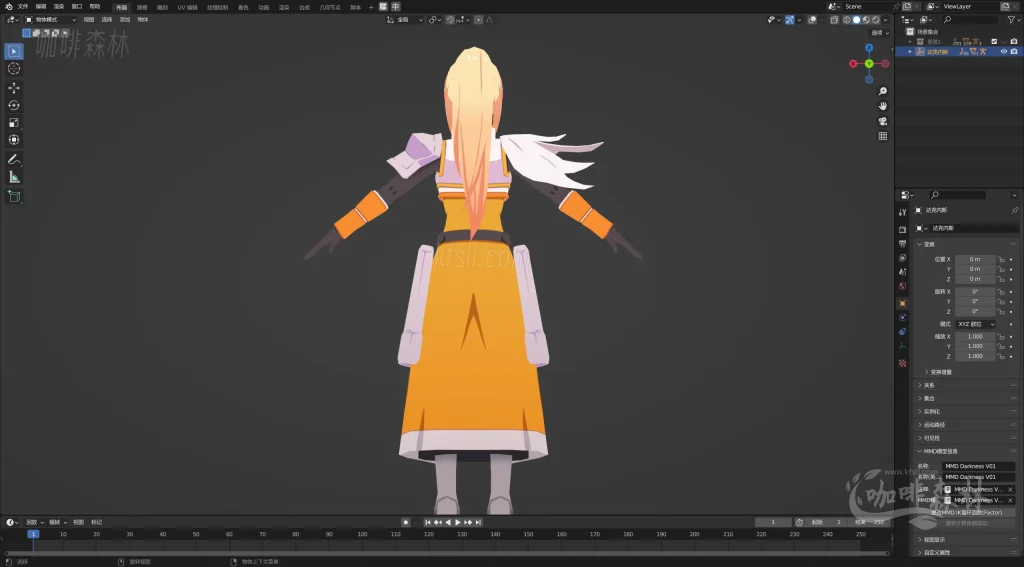The width and height of the screenshot is (1024, 567).
Task: Open the 编辑 menu
Action: [41, 7]
